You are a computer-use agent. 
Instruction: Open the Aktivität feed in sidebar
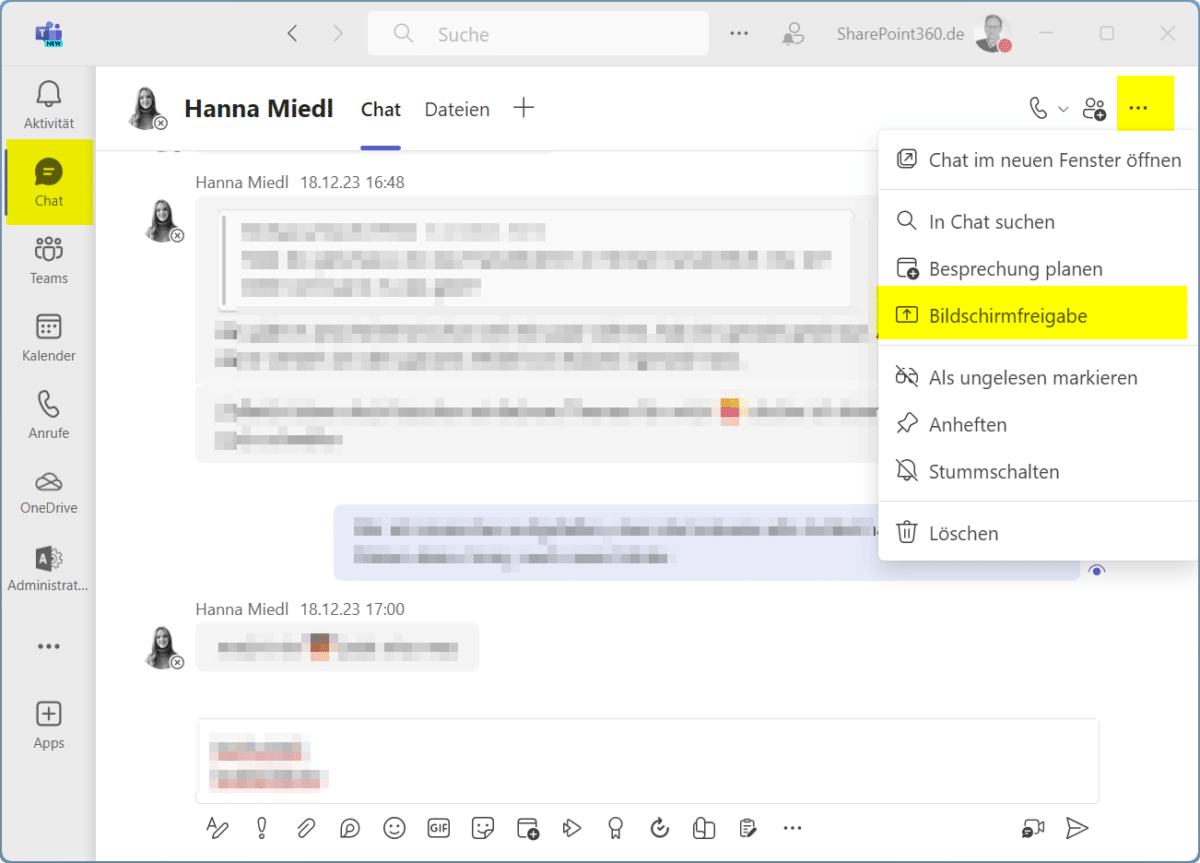(49, 105)
